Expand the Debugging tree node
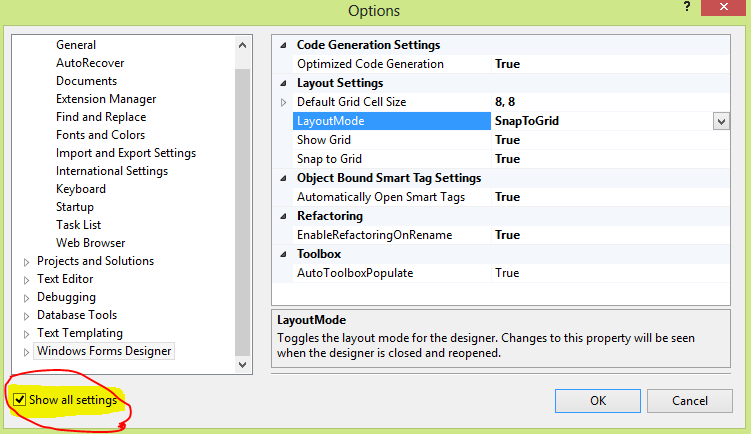Image resolution: width=751 pixels, height=434 pixels. click(26, 298)
